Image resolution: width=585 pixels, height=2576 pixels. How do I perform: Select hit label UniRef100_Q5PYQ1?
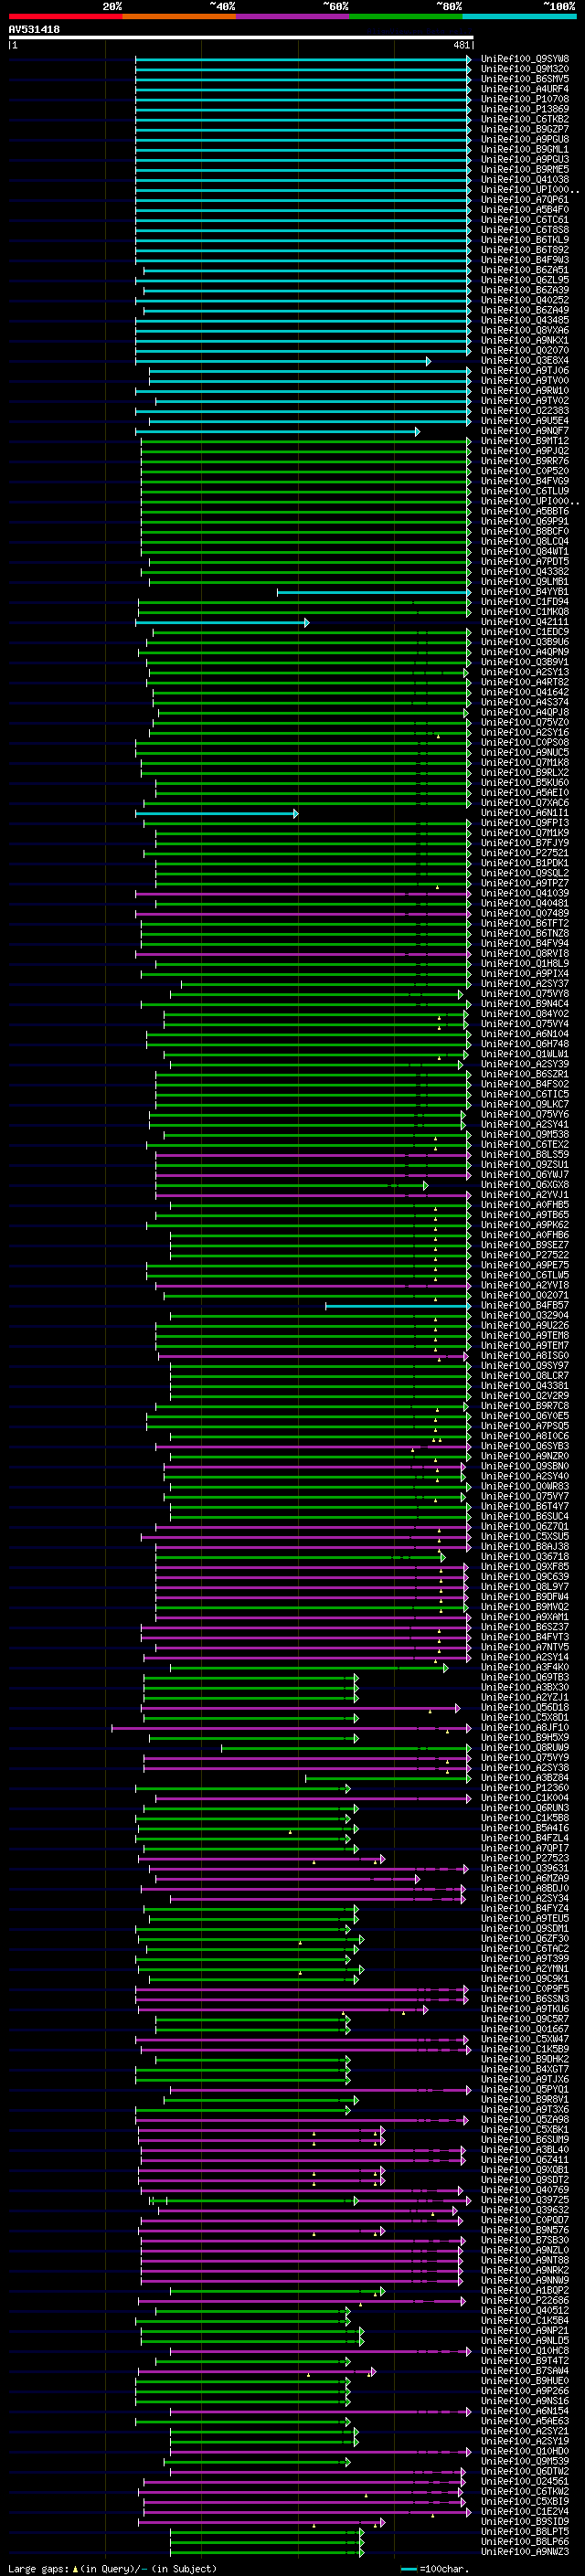click(525, 2090)
